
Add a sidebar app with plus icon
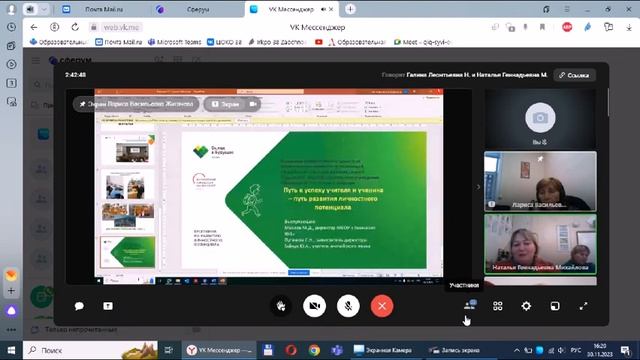tap(11, 291)
